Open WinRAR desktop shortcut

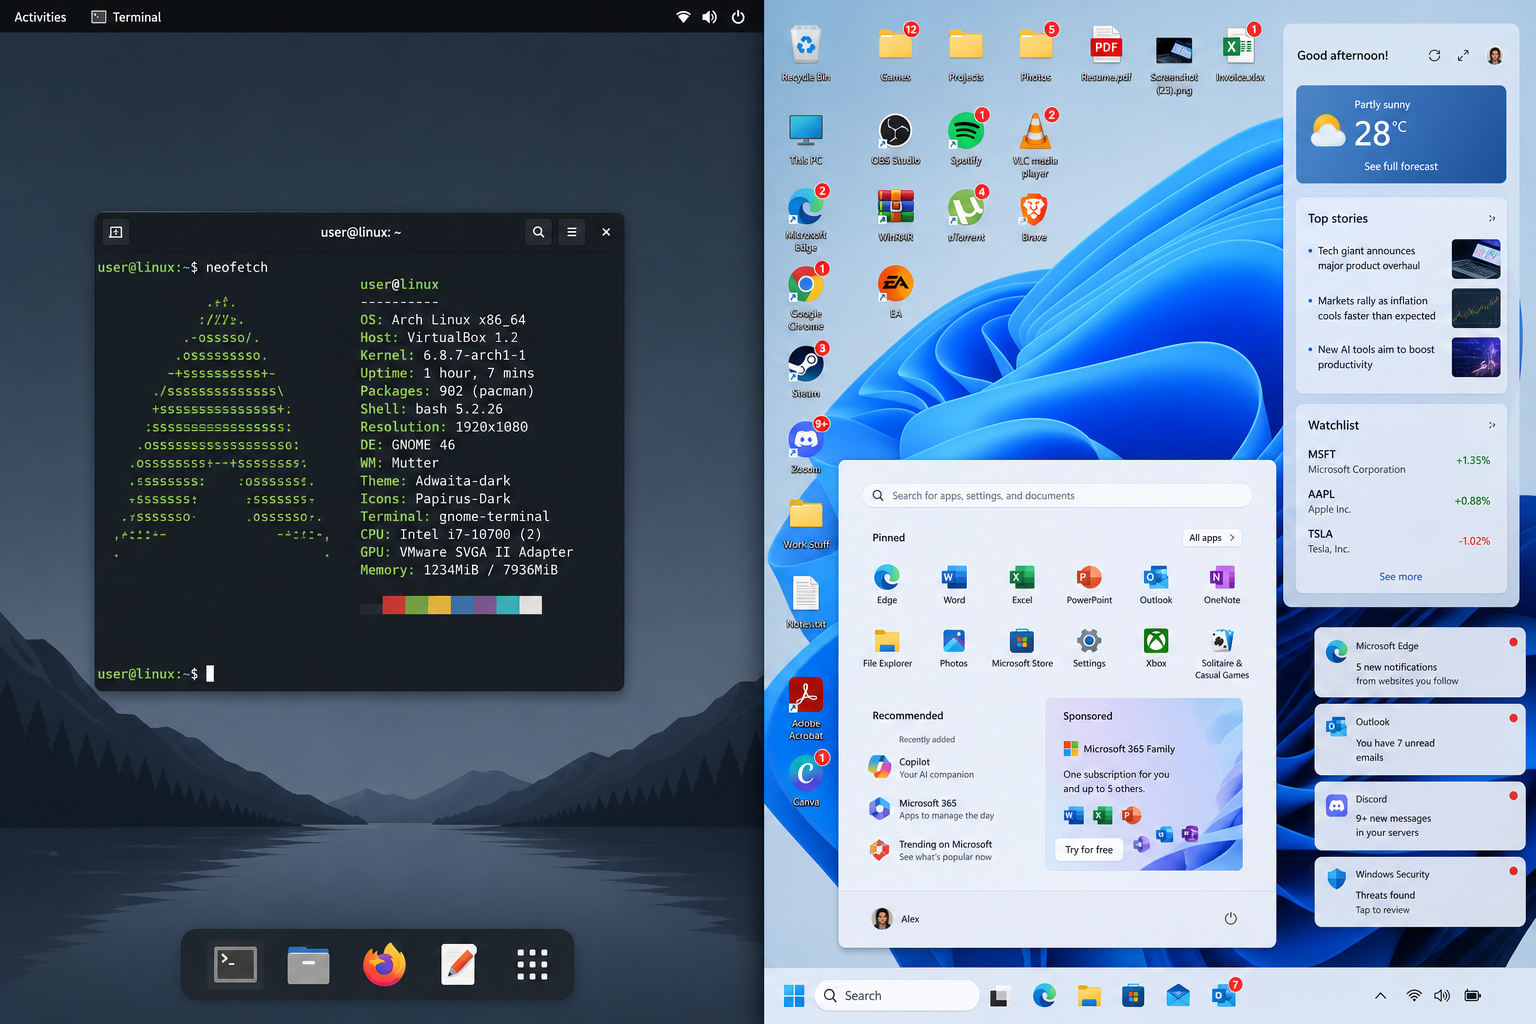tap(895, 215)
